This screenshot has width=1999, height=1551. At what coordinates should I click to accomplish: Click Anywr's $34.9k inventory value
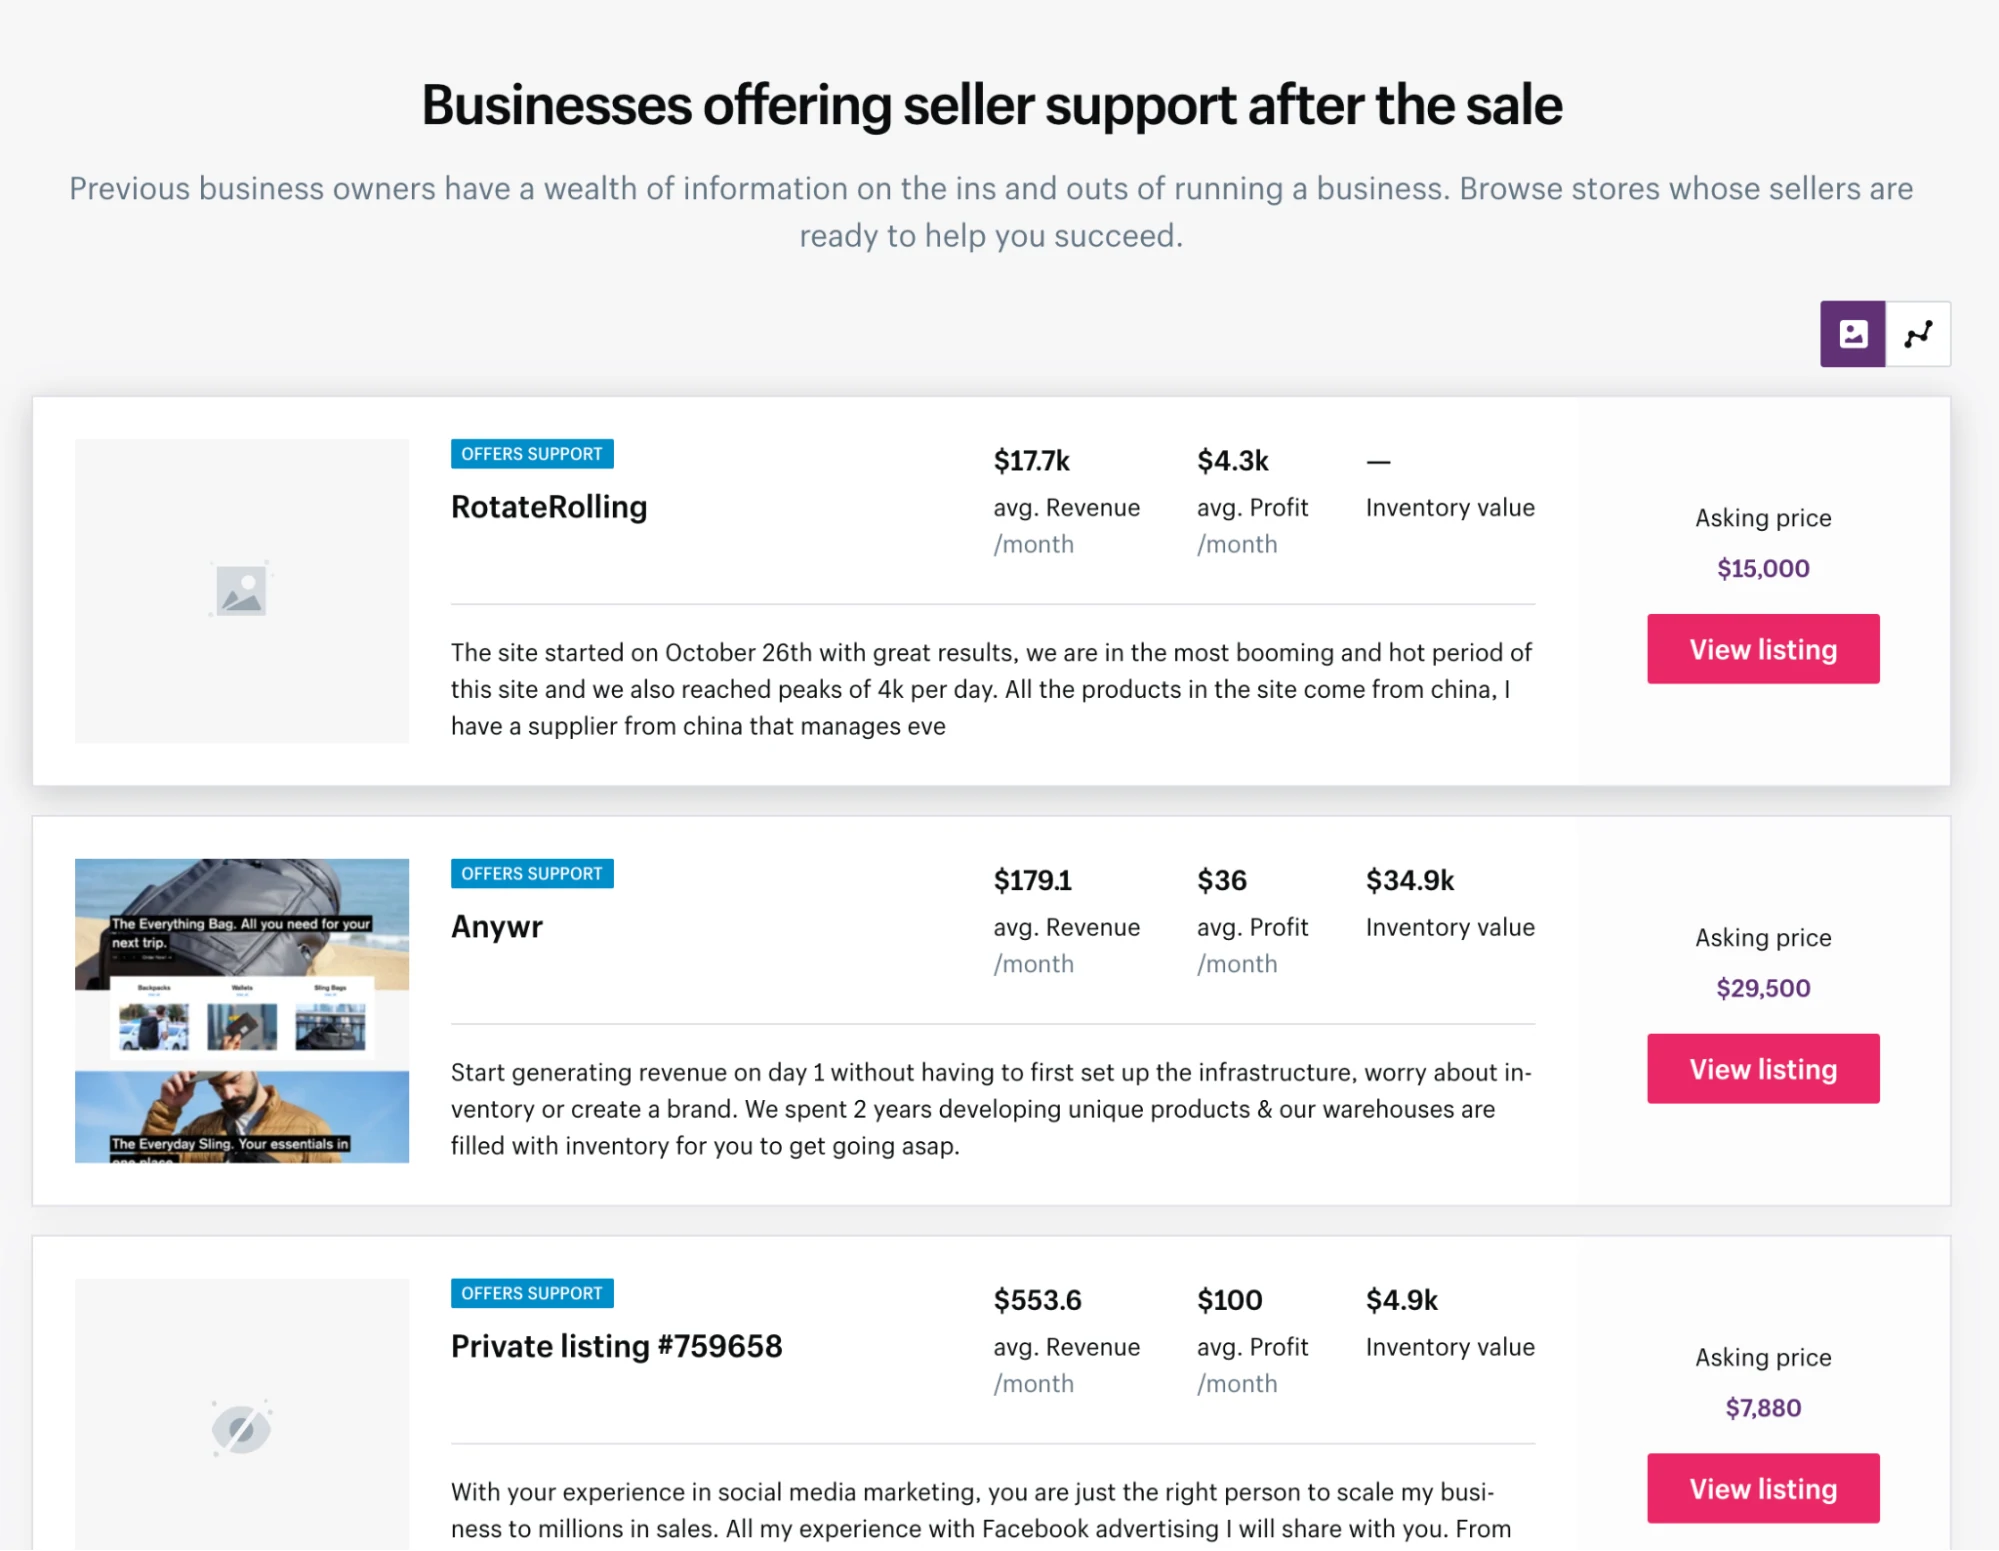pyautogui.click(x=1409, y=881)
